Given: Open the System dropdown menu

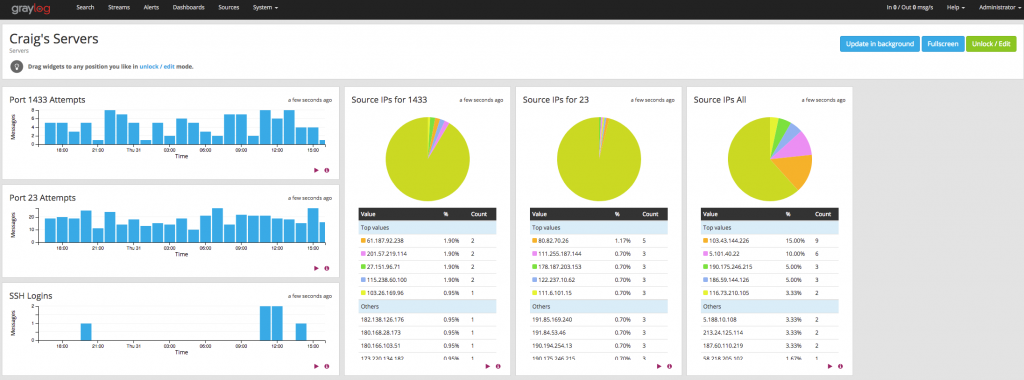Looking at the screenshot, I should coord(265,8).
